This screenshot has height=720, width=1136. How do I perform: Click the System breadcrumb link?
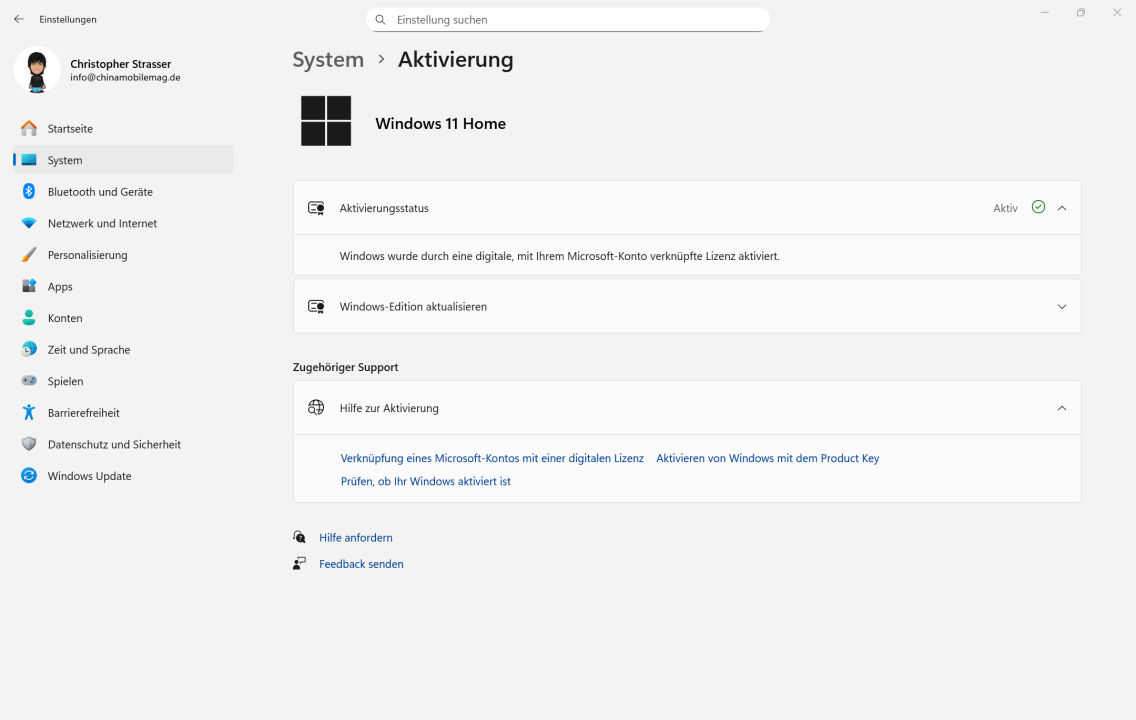coord(328,59)
